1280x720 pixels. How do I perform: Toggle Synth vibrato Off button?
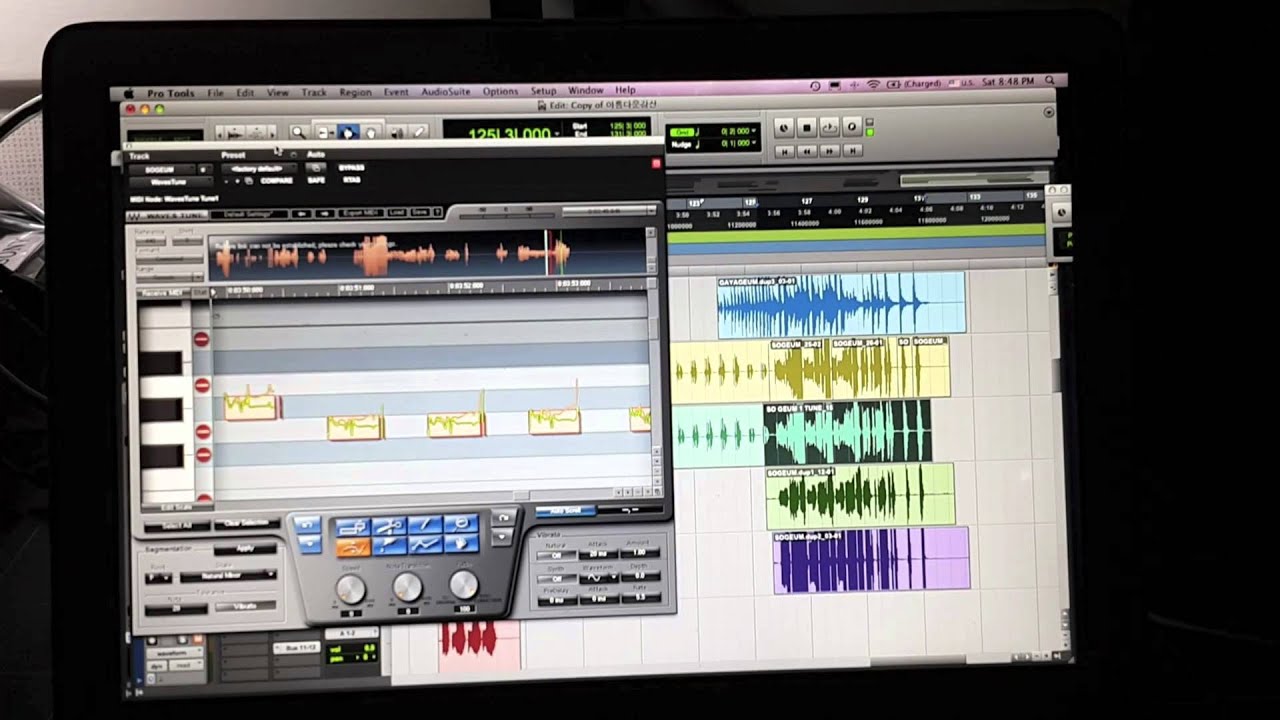[x=557, y=579]
